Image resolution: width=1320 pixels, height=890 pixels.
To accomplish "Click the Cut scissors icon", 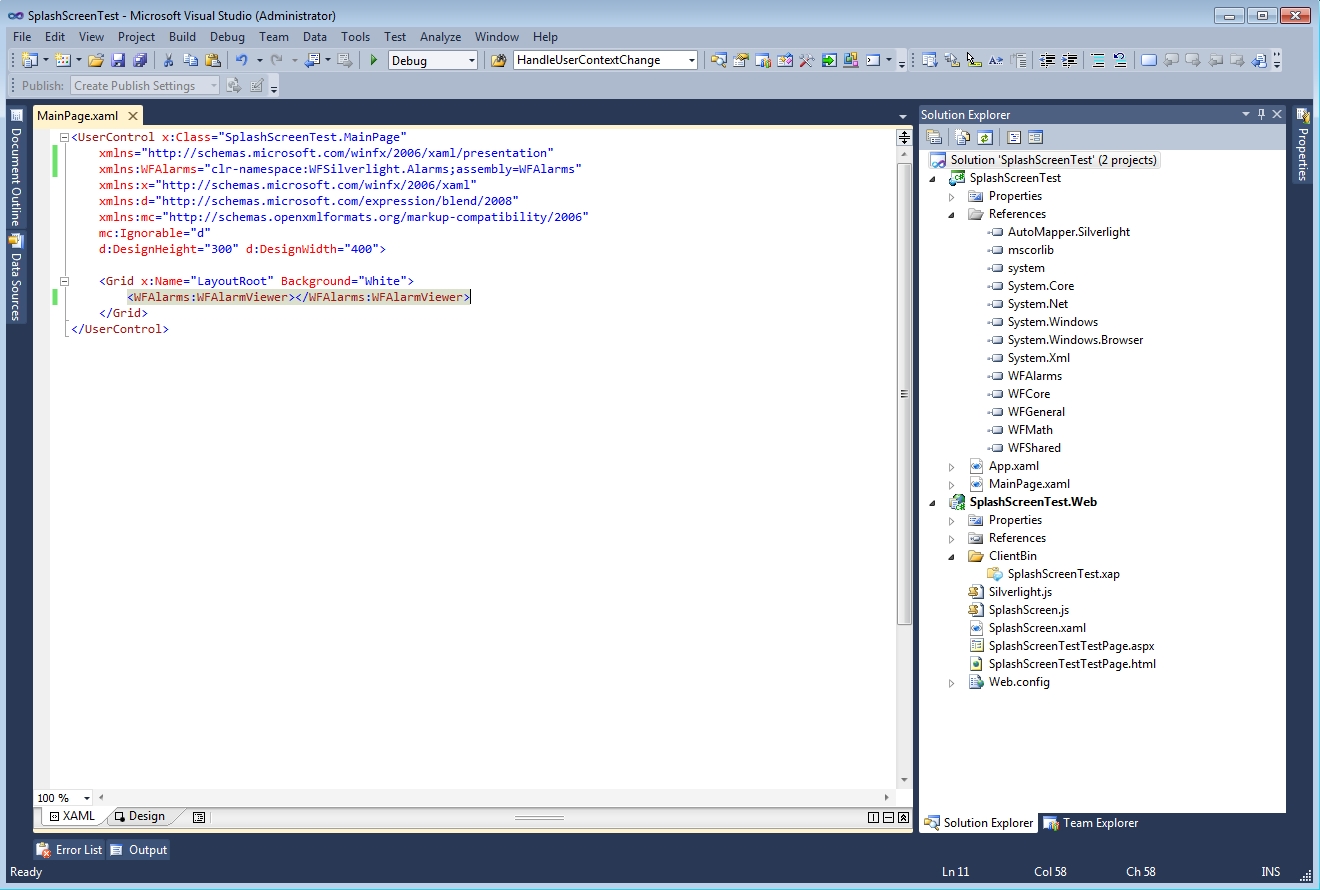I will click(x=169, y=61).
